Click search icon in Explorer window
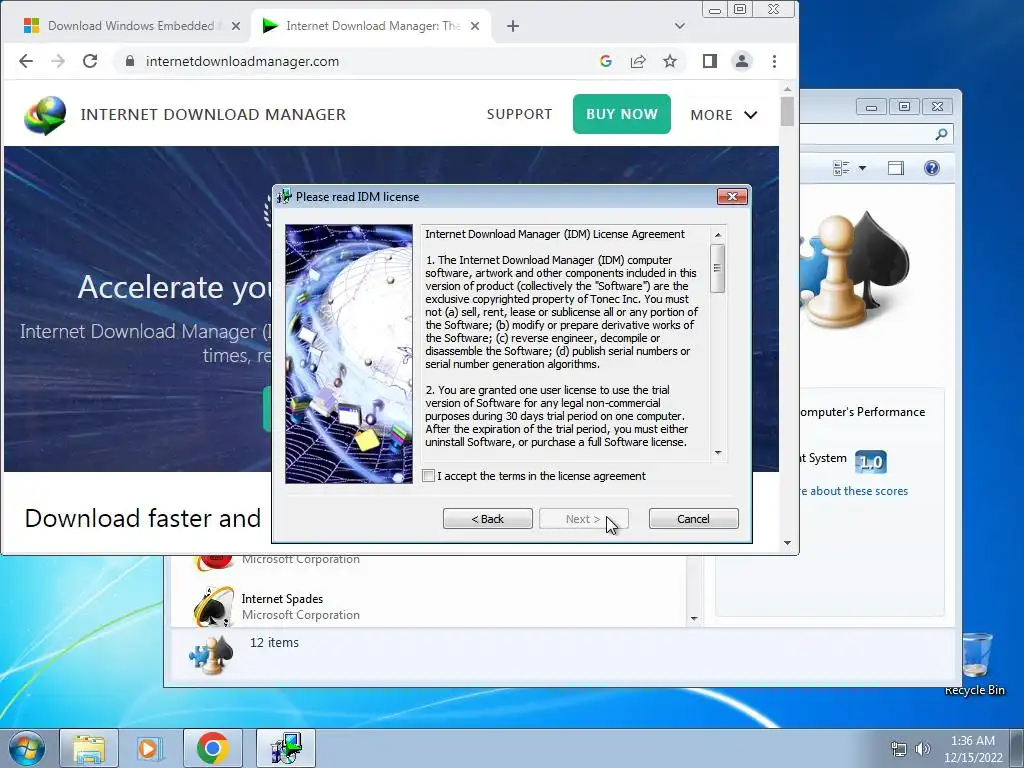This screenshot has height=768, width=1024. (x=941, y=135)
